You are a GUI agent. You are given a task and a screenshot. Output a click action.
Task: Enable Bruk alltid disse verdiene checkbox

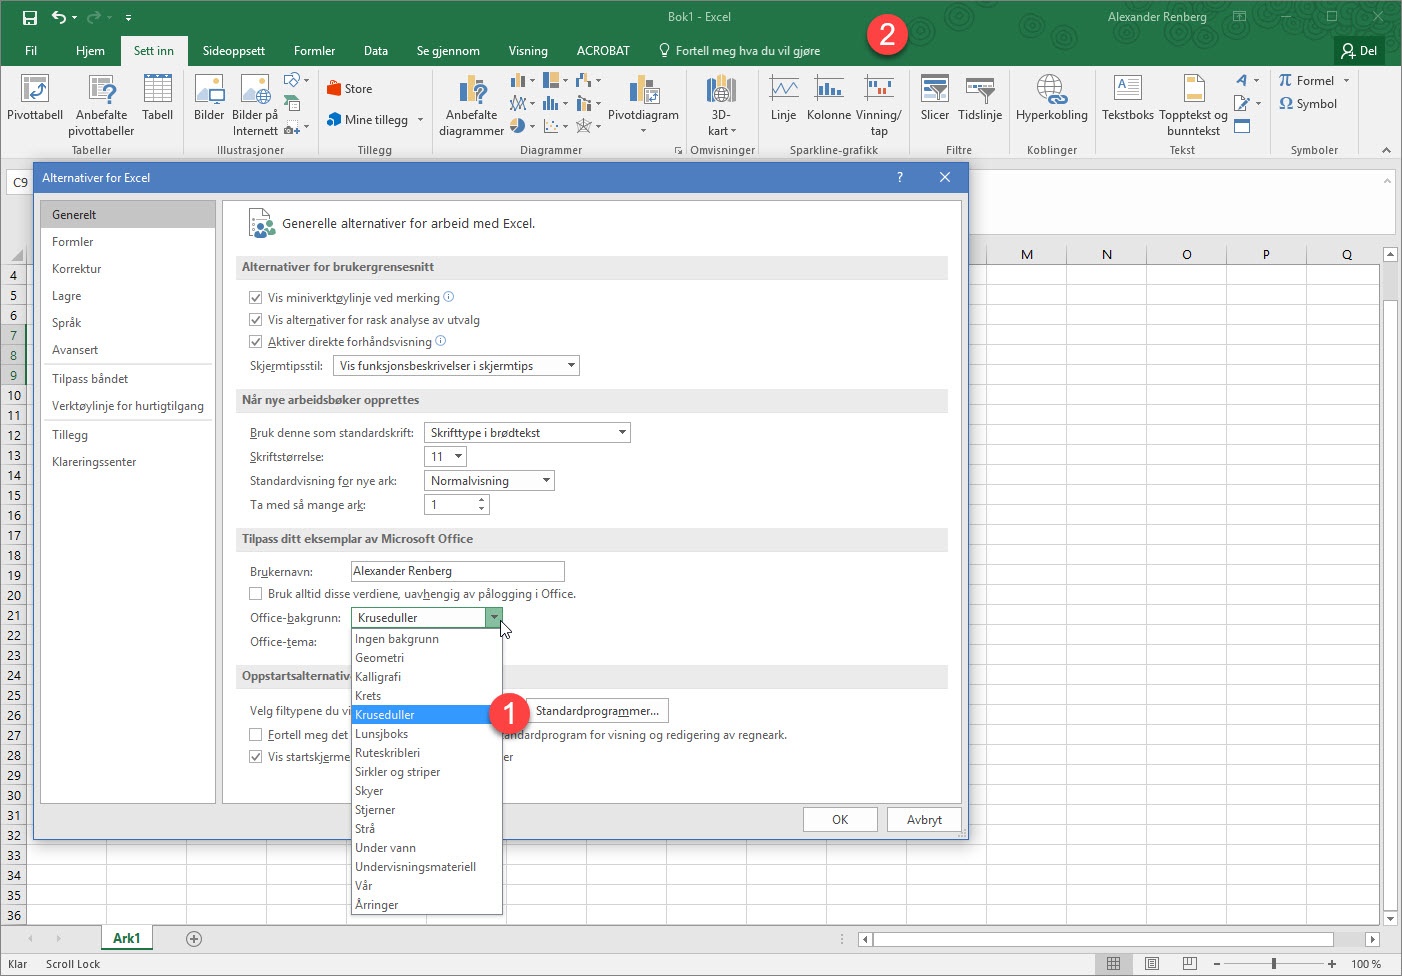tap(256, 594)
